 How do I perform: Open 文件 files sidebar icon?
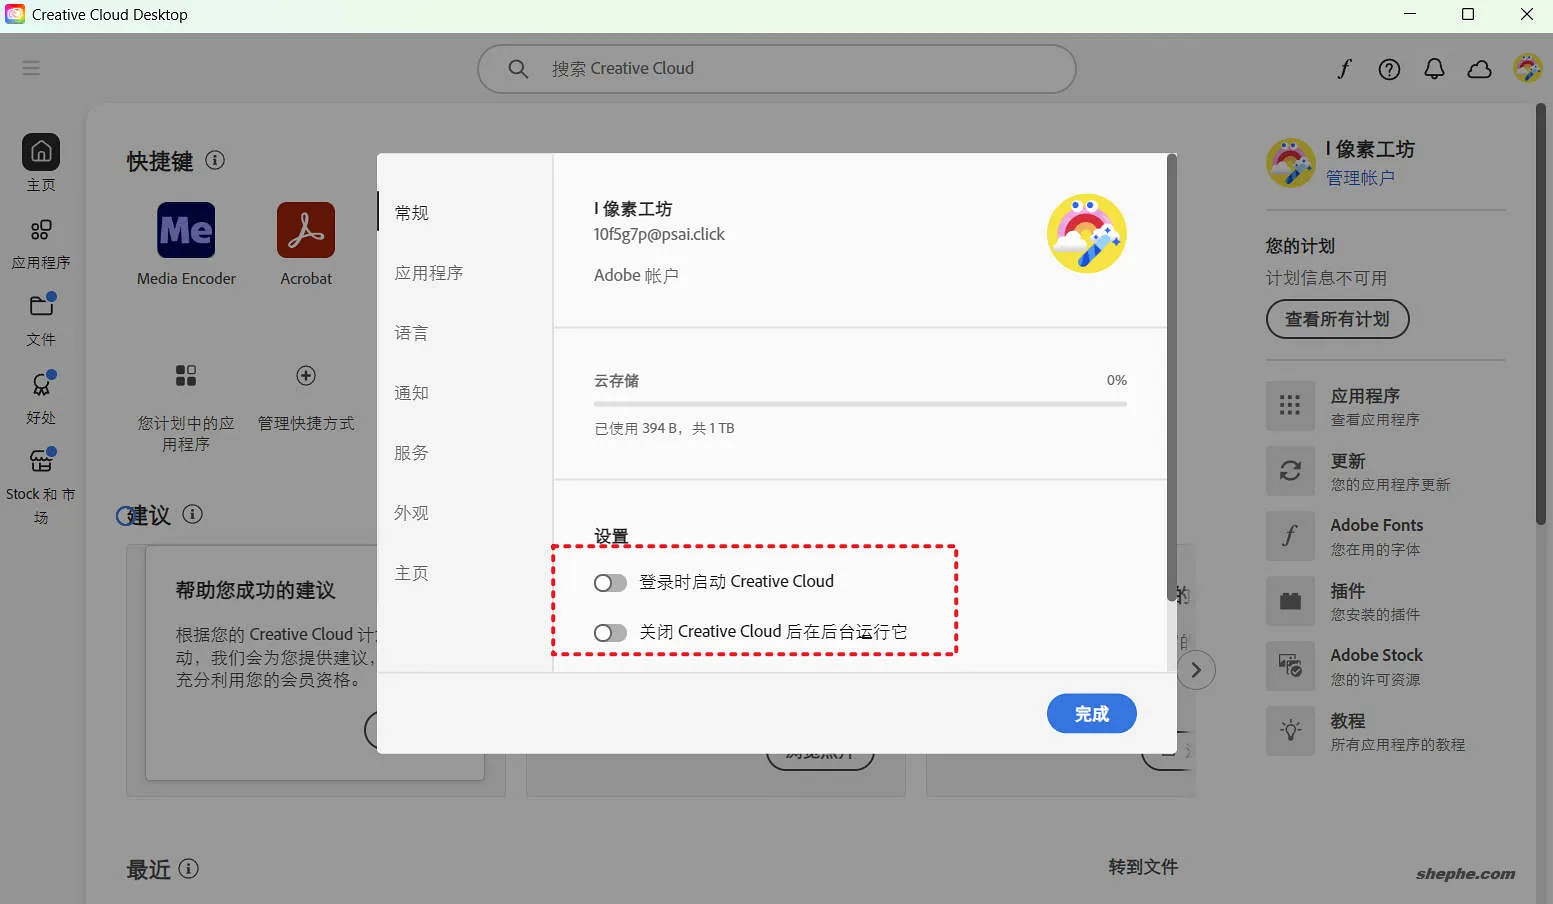click(41, 305)
